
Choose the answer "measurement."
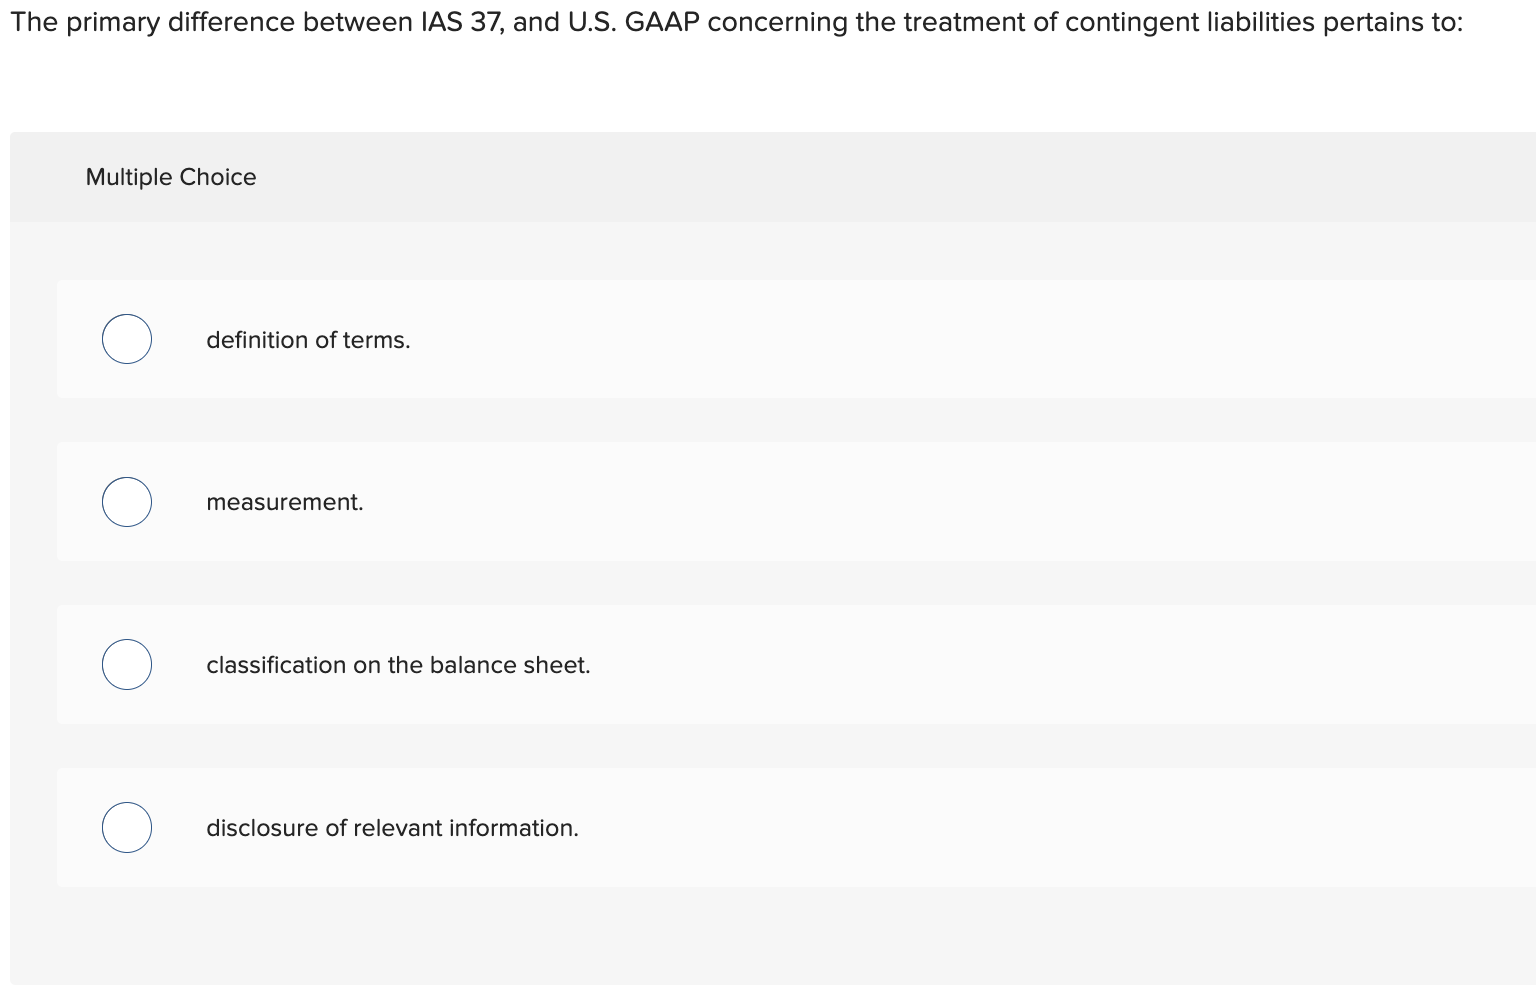point(284,501)
